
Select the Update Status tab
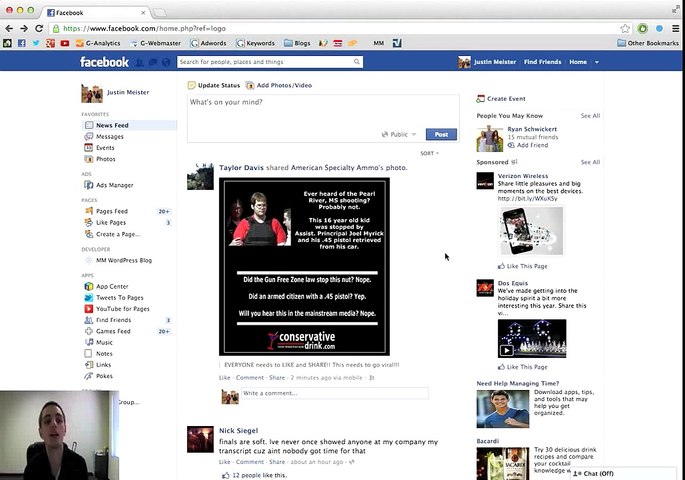click(218, 86)
